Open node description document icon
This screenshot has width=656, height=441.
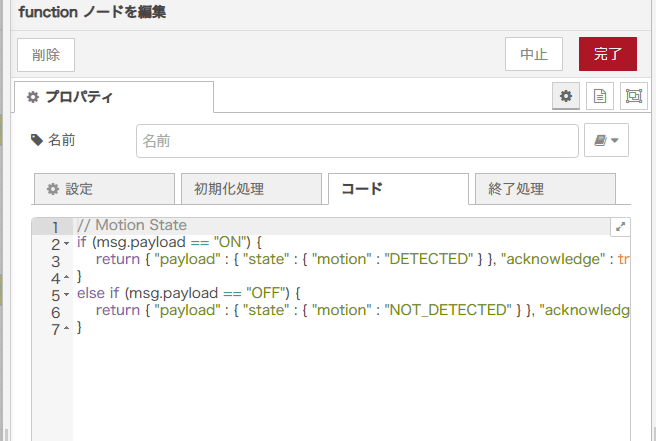coord(600,96)
